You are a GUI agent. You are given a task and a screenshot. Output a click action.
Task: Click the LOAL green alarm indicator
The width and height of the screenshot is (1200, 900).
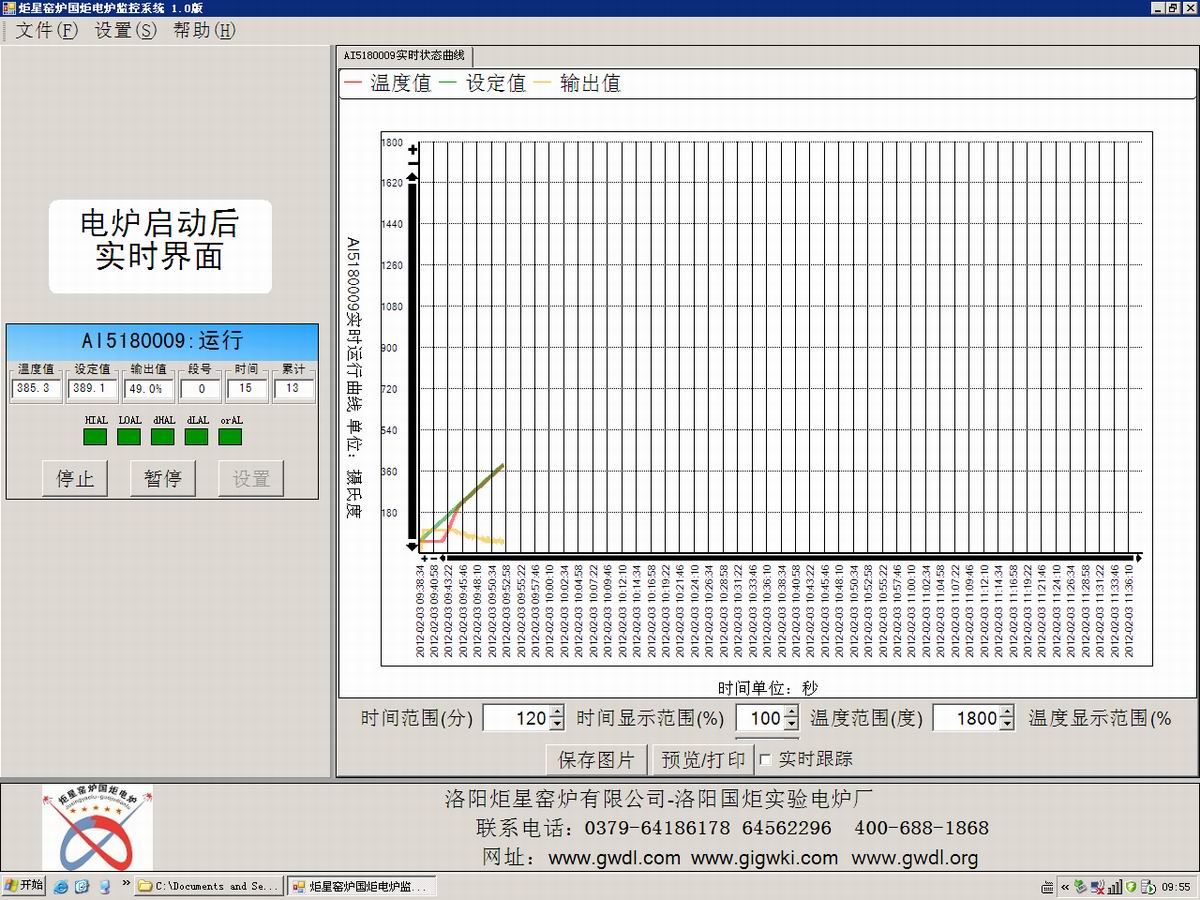(x=129, y=436)
